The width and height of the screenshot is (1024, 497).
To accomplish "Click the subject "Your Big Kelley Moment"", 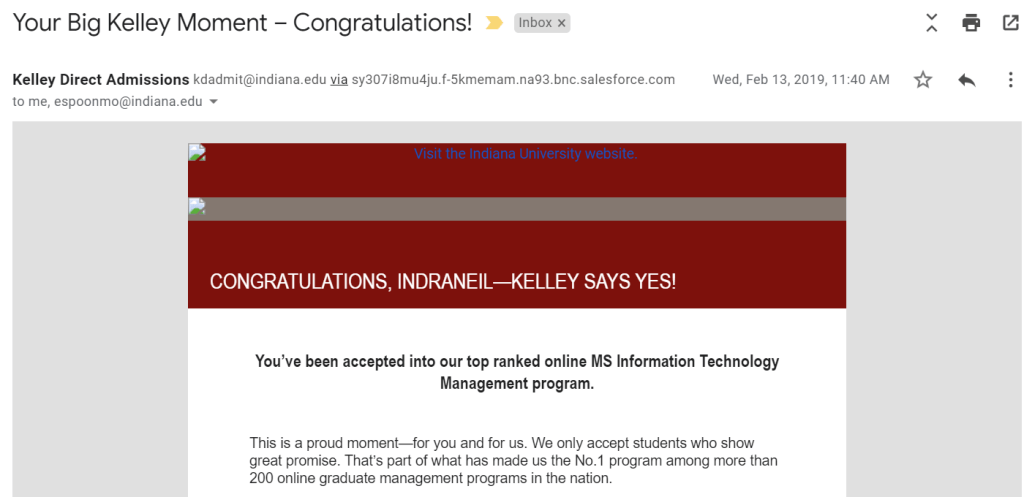I will tap(241, 23).
